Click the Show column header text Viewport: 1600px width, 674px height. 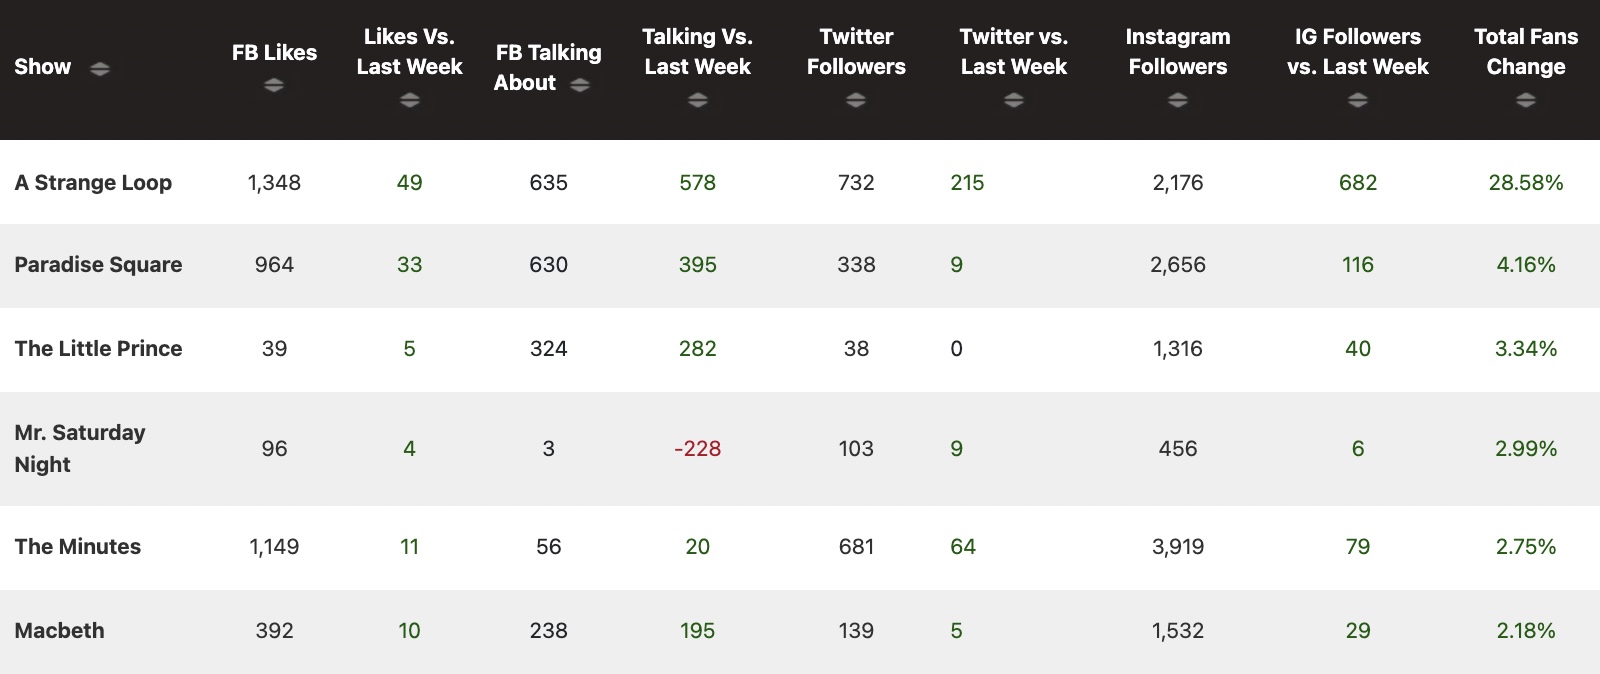click(x=42, y=67)
